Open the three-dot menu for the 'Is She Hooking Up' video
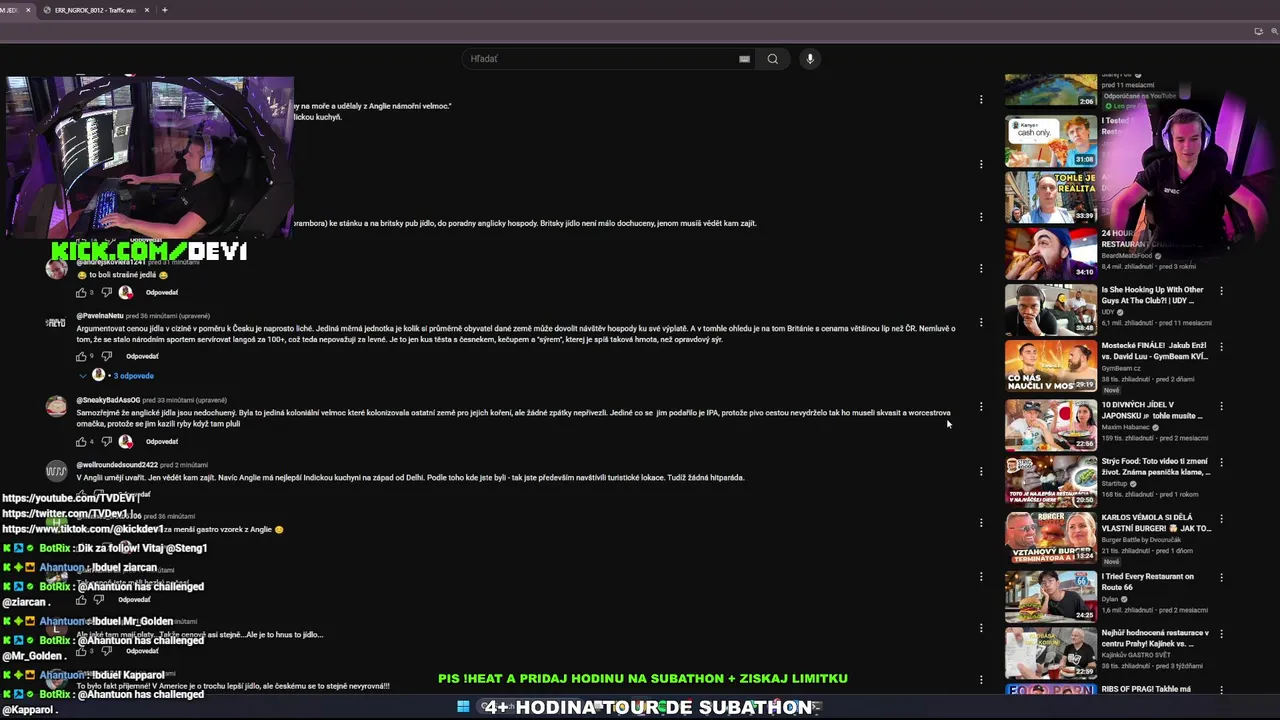Viewport: 1280px width, 720px height. pos(1221,291)
